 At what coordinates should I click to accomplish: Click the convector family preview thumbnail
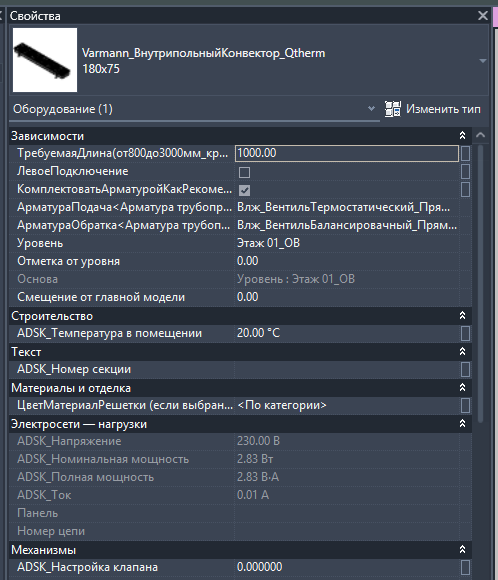[45, 60]
